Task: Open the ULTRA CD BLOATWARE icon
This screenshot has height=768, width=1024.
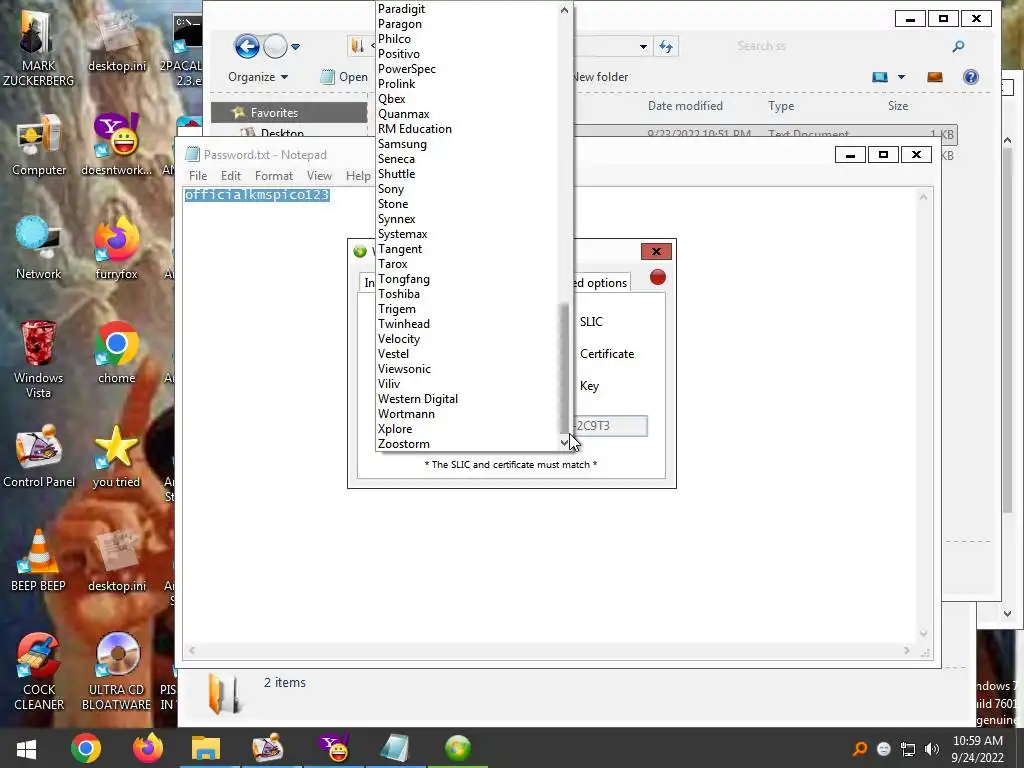Action: coord(116,671)
